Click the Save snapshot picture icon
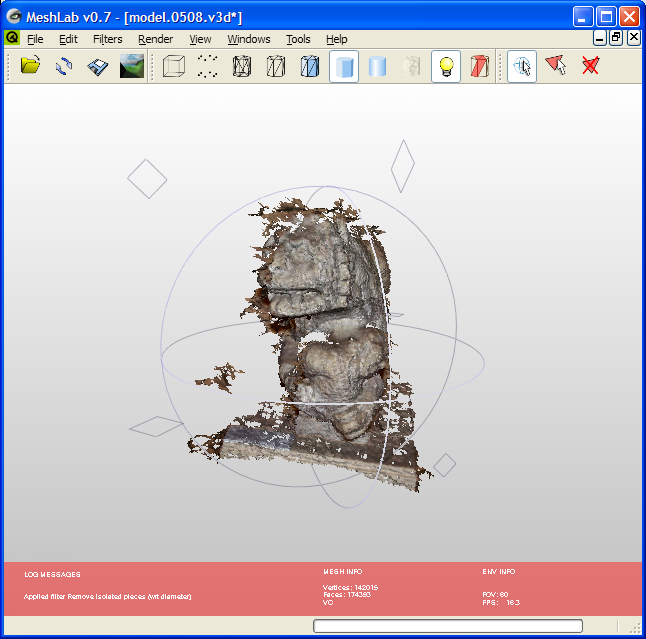The image size is (646, 639). tap(131, 67)
